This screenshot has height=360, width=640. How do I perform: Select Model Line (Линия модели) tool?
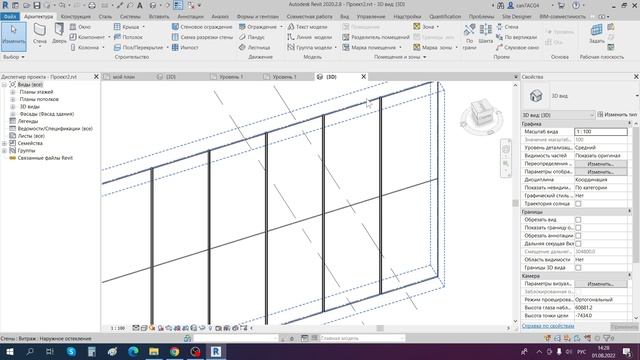point(309,37)
